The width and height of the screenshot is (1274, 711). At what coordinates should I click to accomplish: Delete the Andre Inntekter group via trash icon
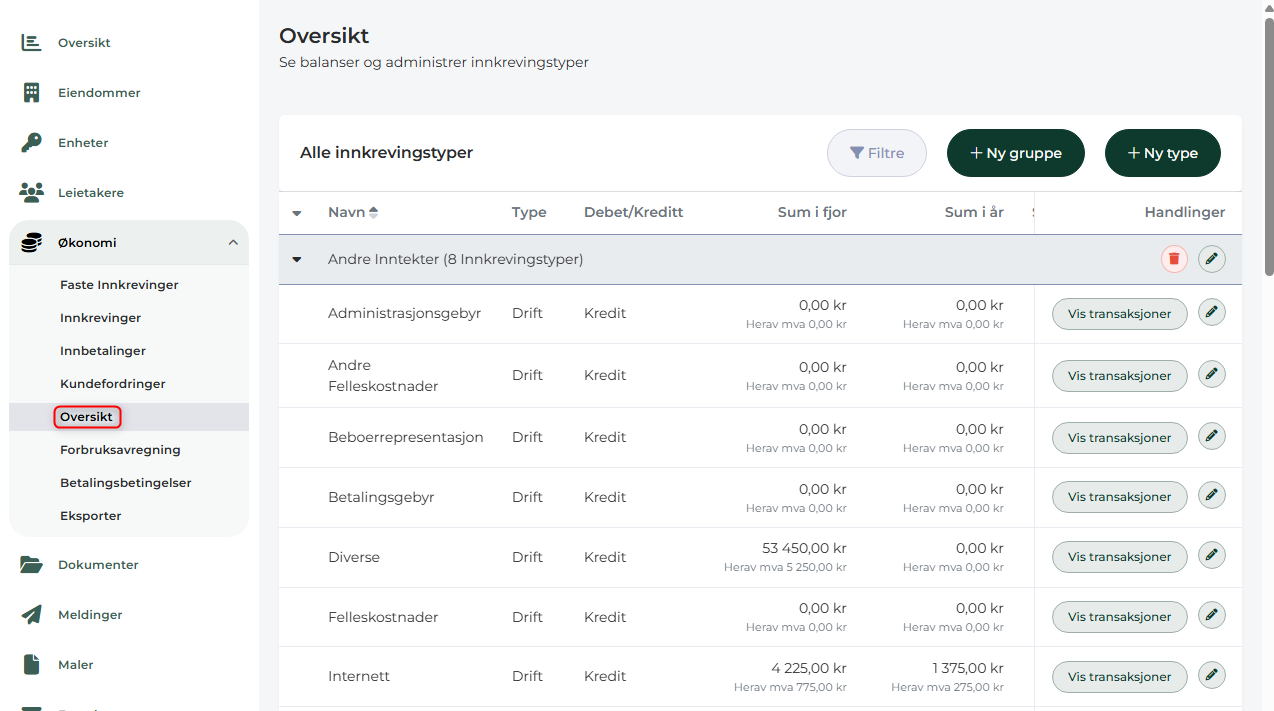[1174, 259]
